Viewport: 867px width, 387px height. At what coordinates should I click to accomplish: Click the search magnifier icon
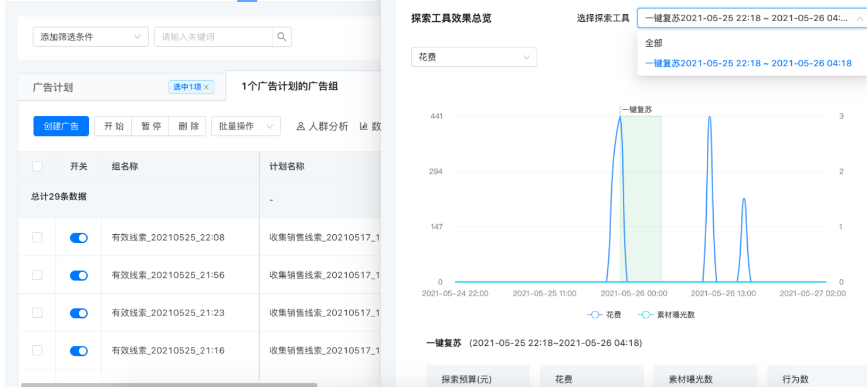[x=281, y=37]
